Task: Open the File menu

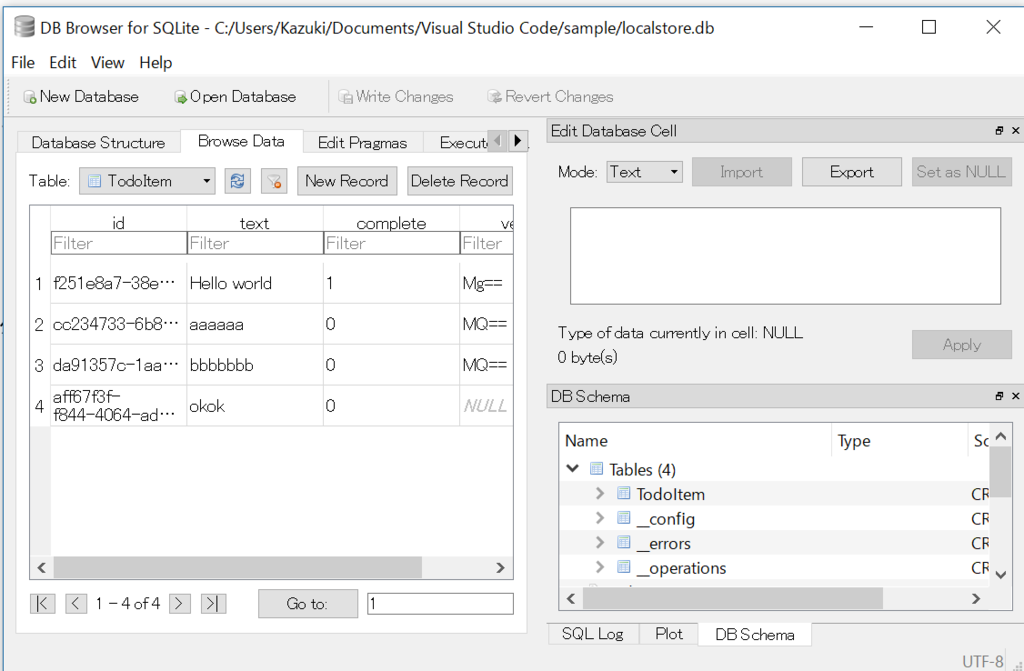Action: pyautogui.click(x=23, y=63)
